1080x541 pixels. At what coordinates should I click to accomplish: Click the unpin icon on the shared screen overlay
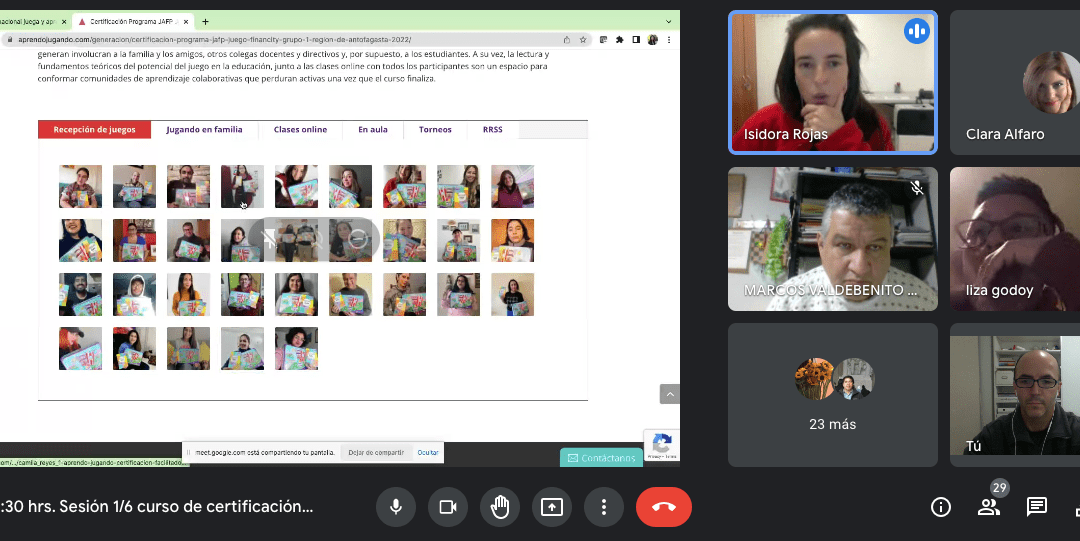[x=269, y=239]
